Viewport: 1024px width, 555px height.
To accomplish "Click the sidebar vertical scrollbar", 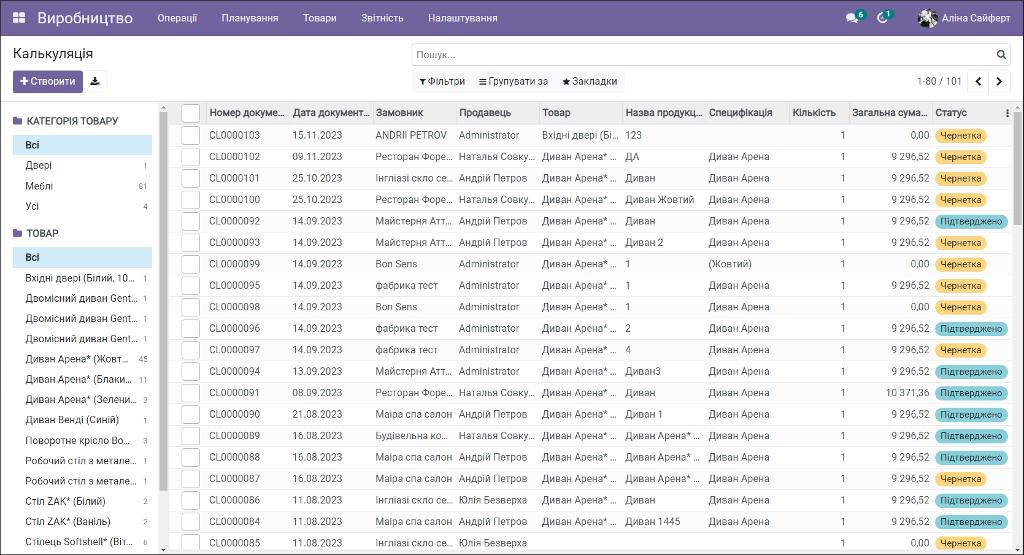I will 163,300.
